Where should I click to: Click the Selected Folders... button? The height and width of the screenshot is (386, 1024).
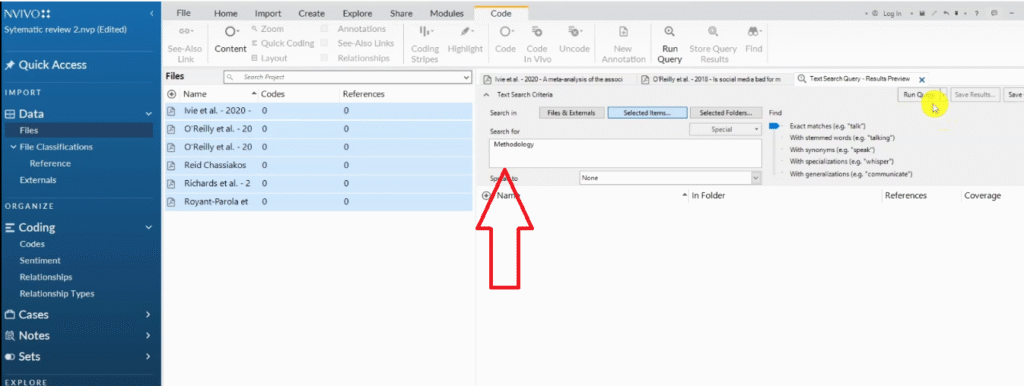726,112
